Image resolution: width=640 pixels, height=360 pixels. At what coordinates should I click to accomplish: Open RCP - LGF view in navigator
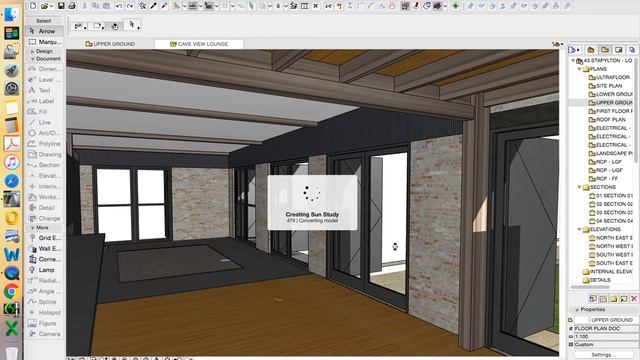606,162
